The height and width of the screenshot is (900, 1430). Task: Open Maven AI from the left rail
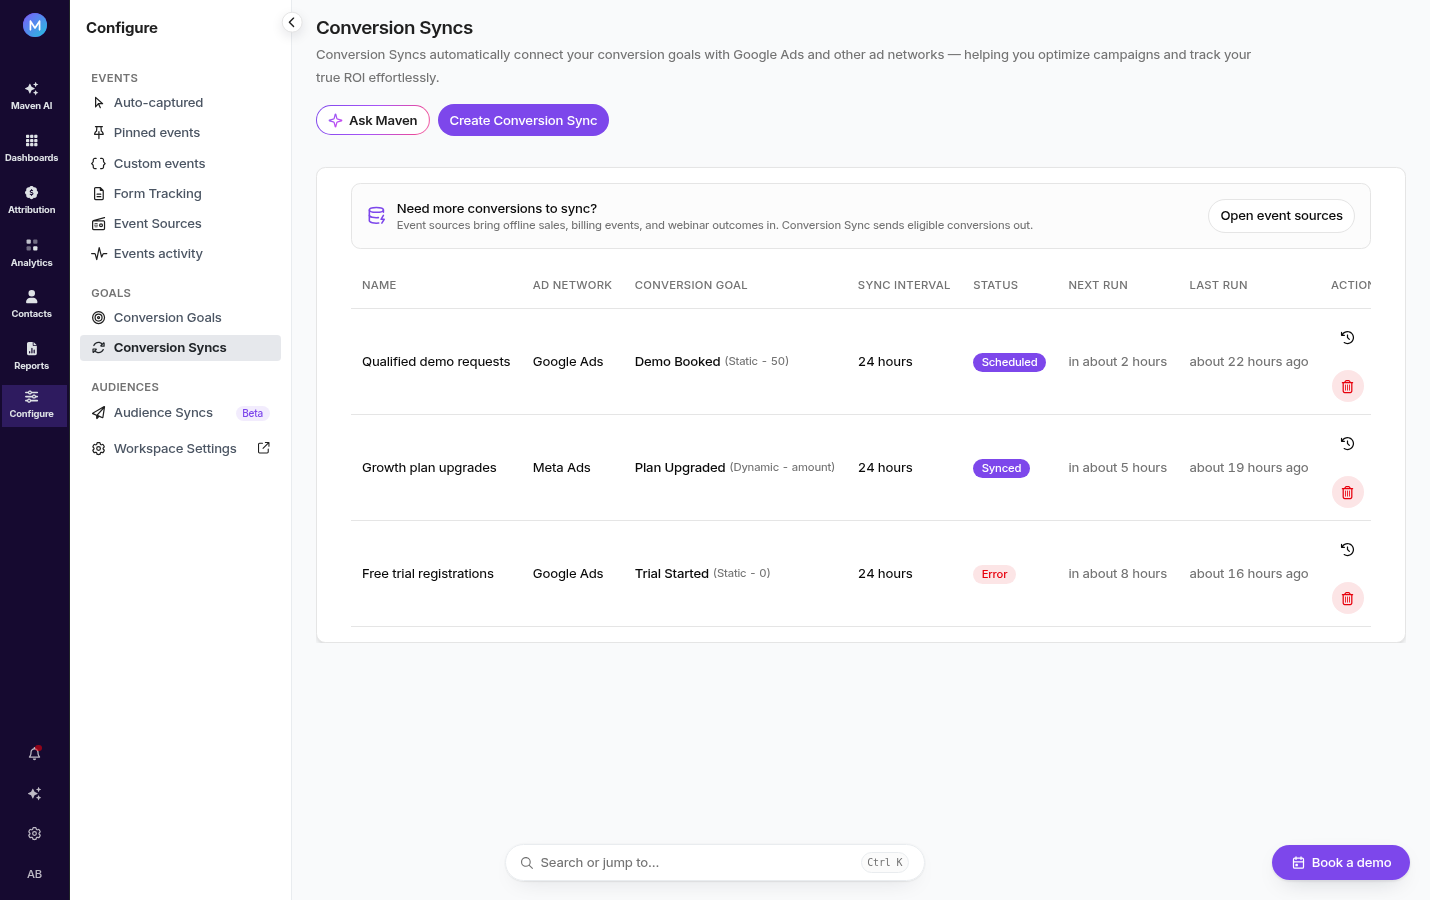pyautogui.click(x=32, y=96)
